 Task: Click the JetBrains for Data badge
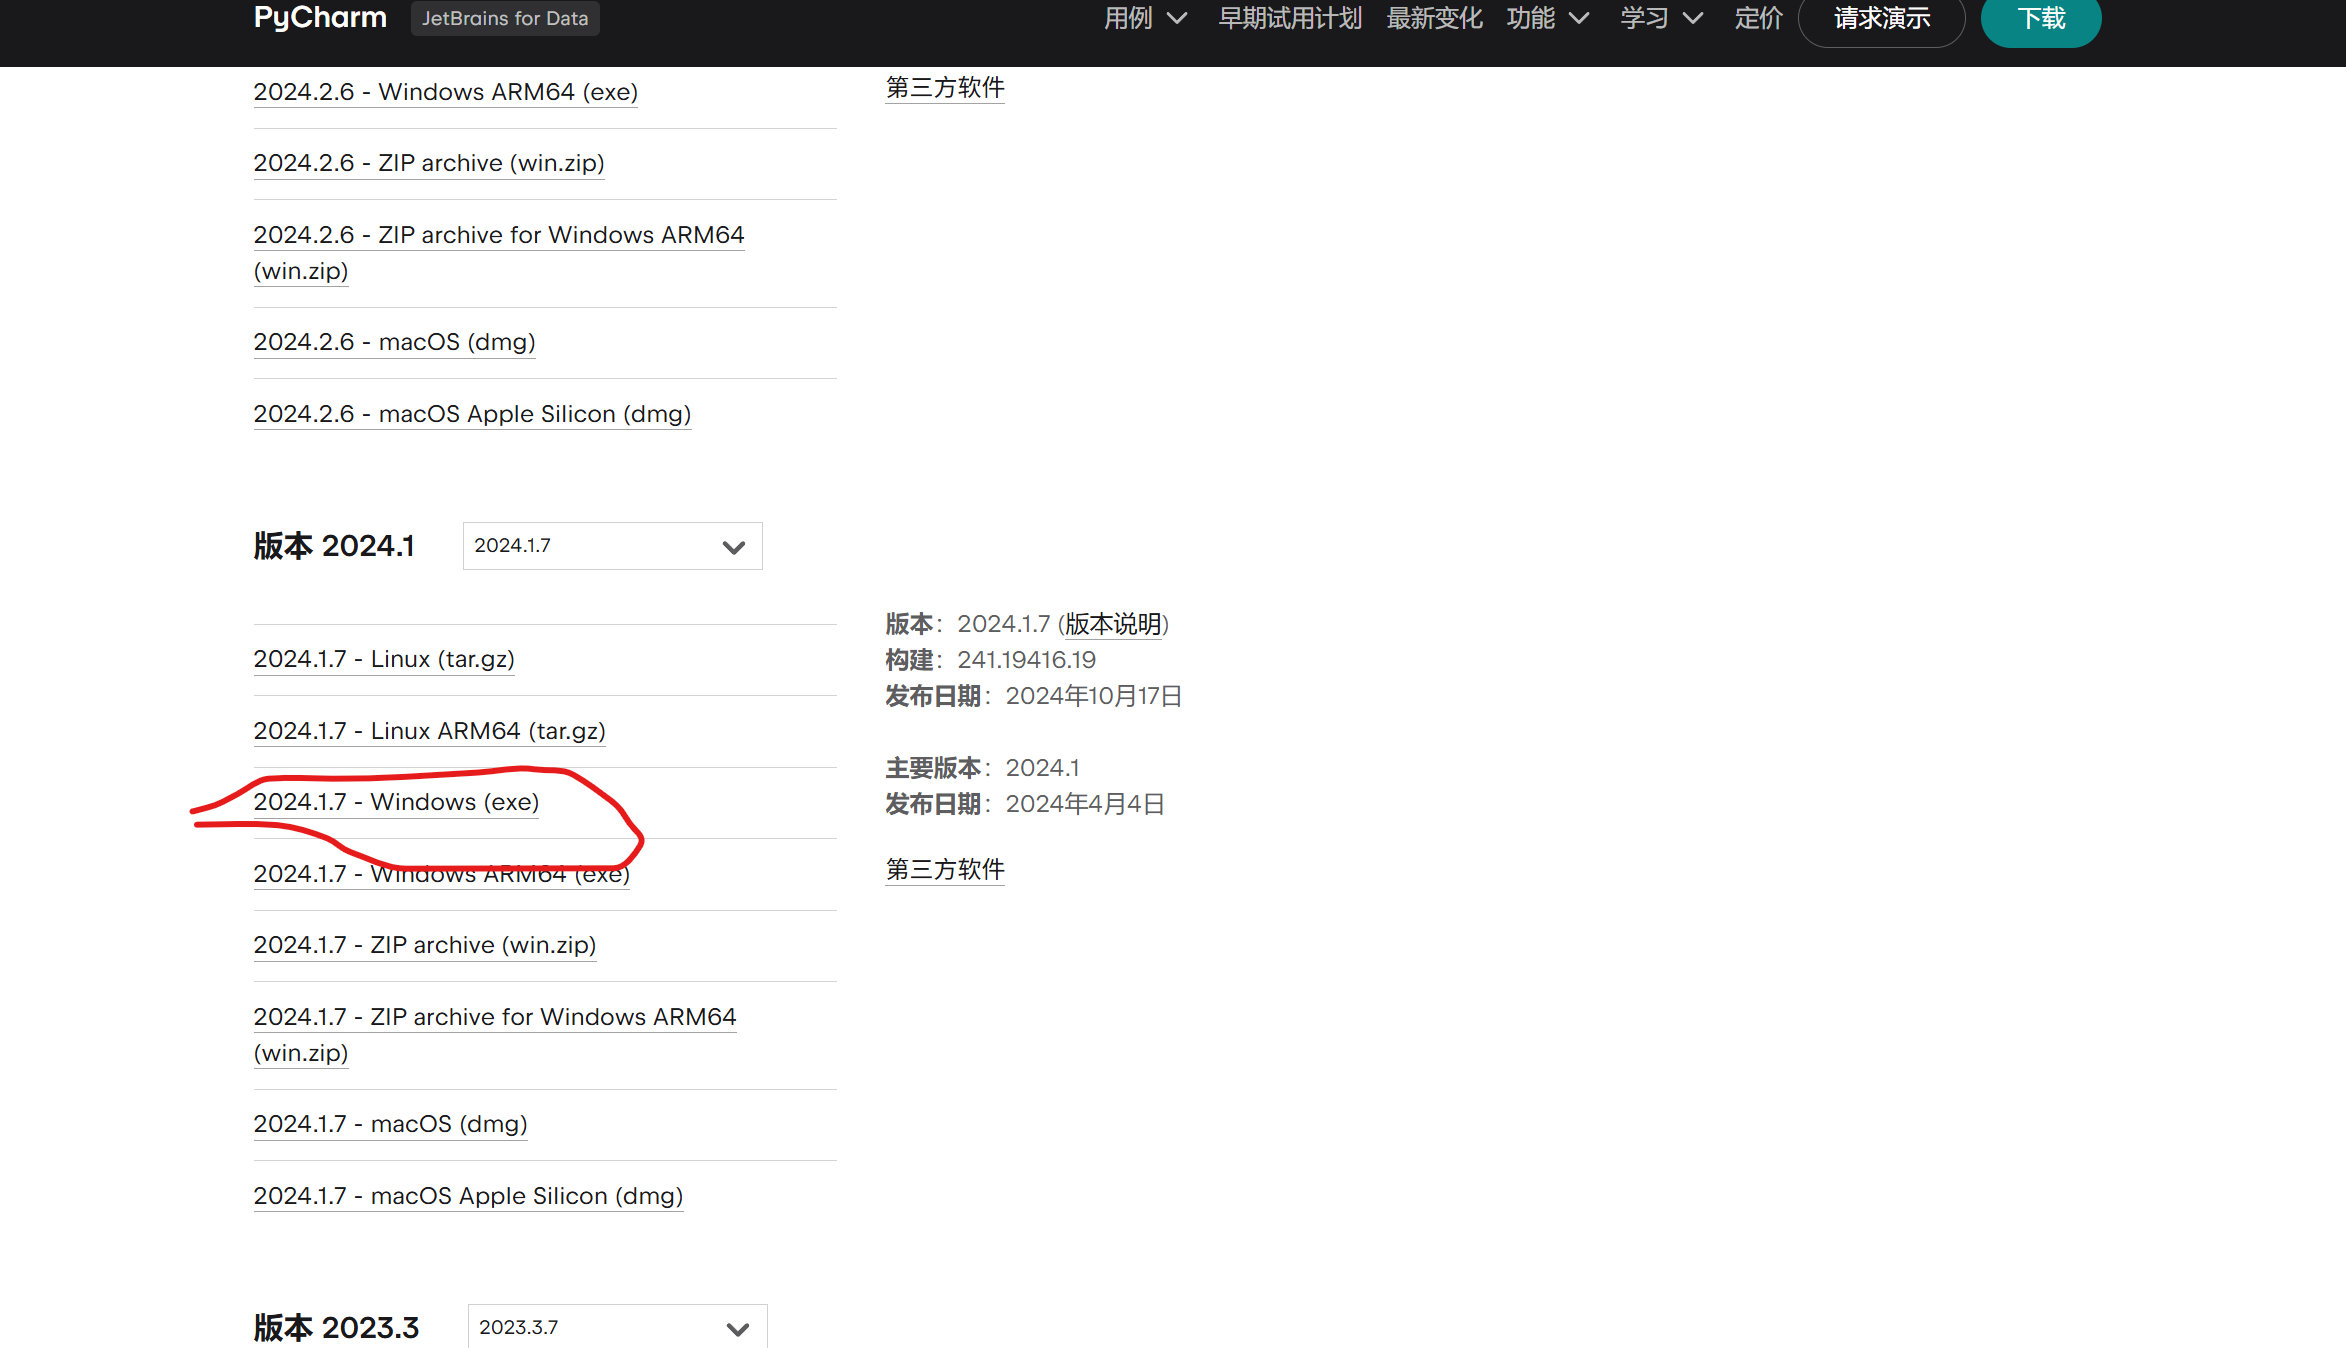(504, 18)
